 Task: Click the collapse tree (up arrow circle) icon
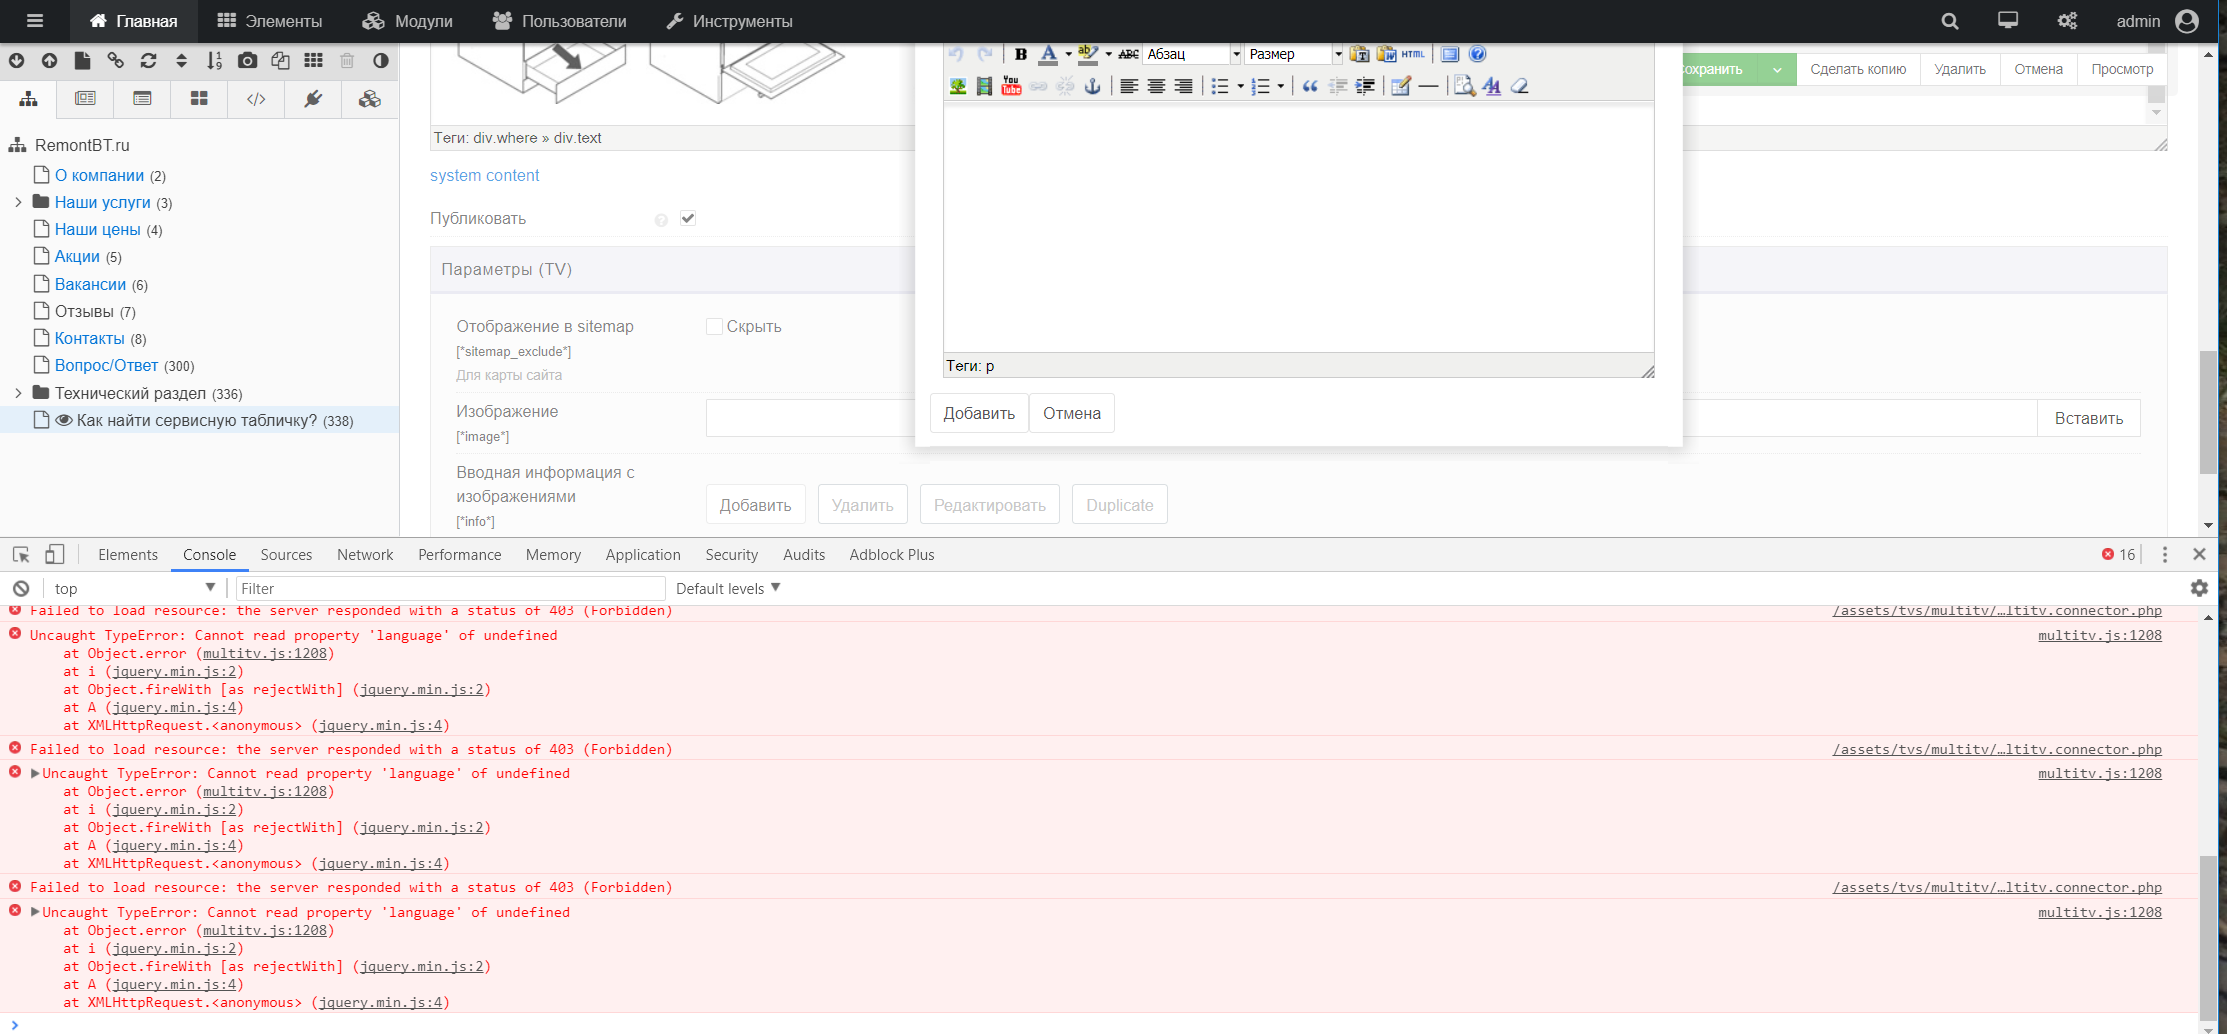click(49, 61)
